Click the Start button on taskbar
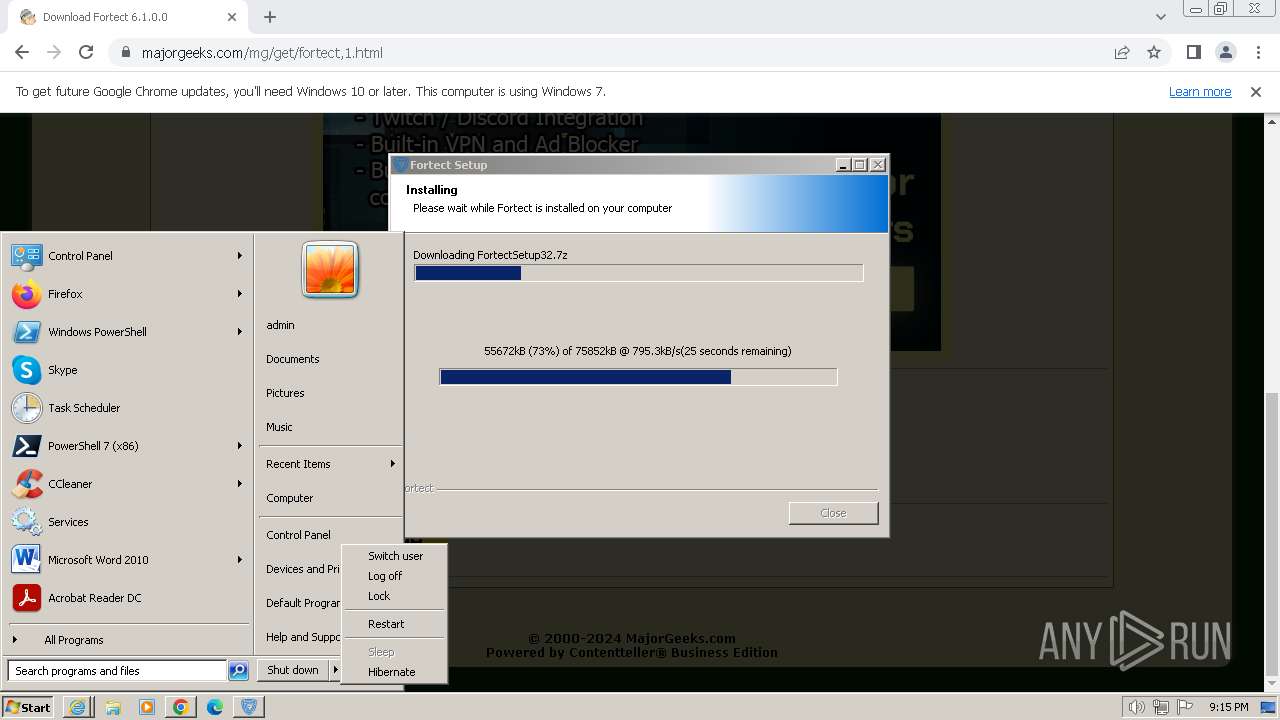Image resolution: width=1280 pixels, height=720 pixels. coord(28,707)
